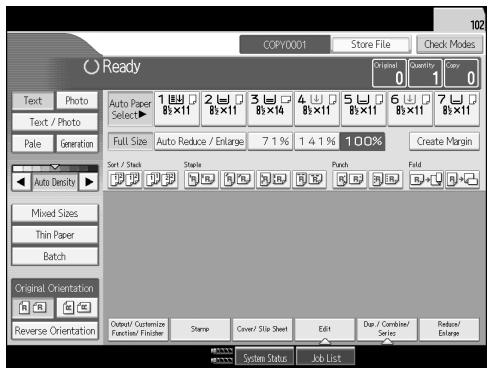Select paper tray 4 (8½×11)
Viewport: 493px width, 370px height.
[317, 109]
